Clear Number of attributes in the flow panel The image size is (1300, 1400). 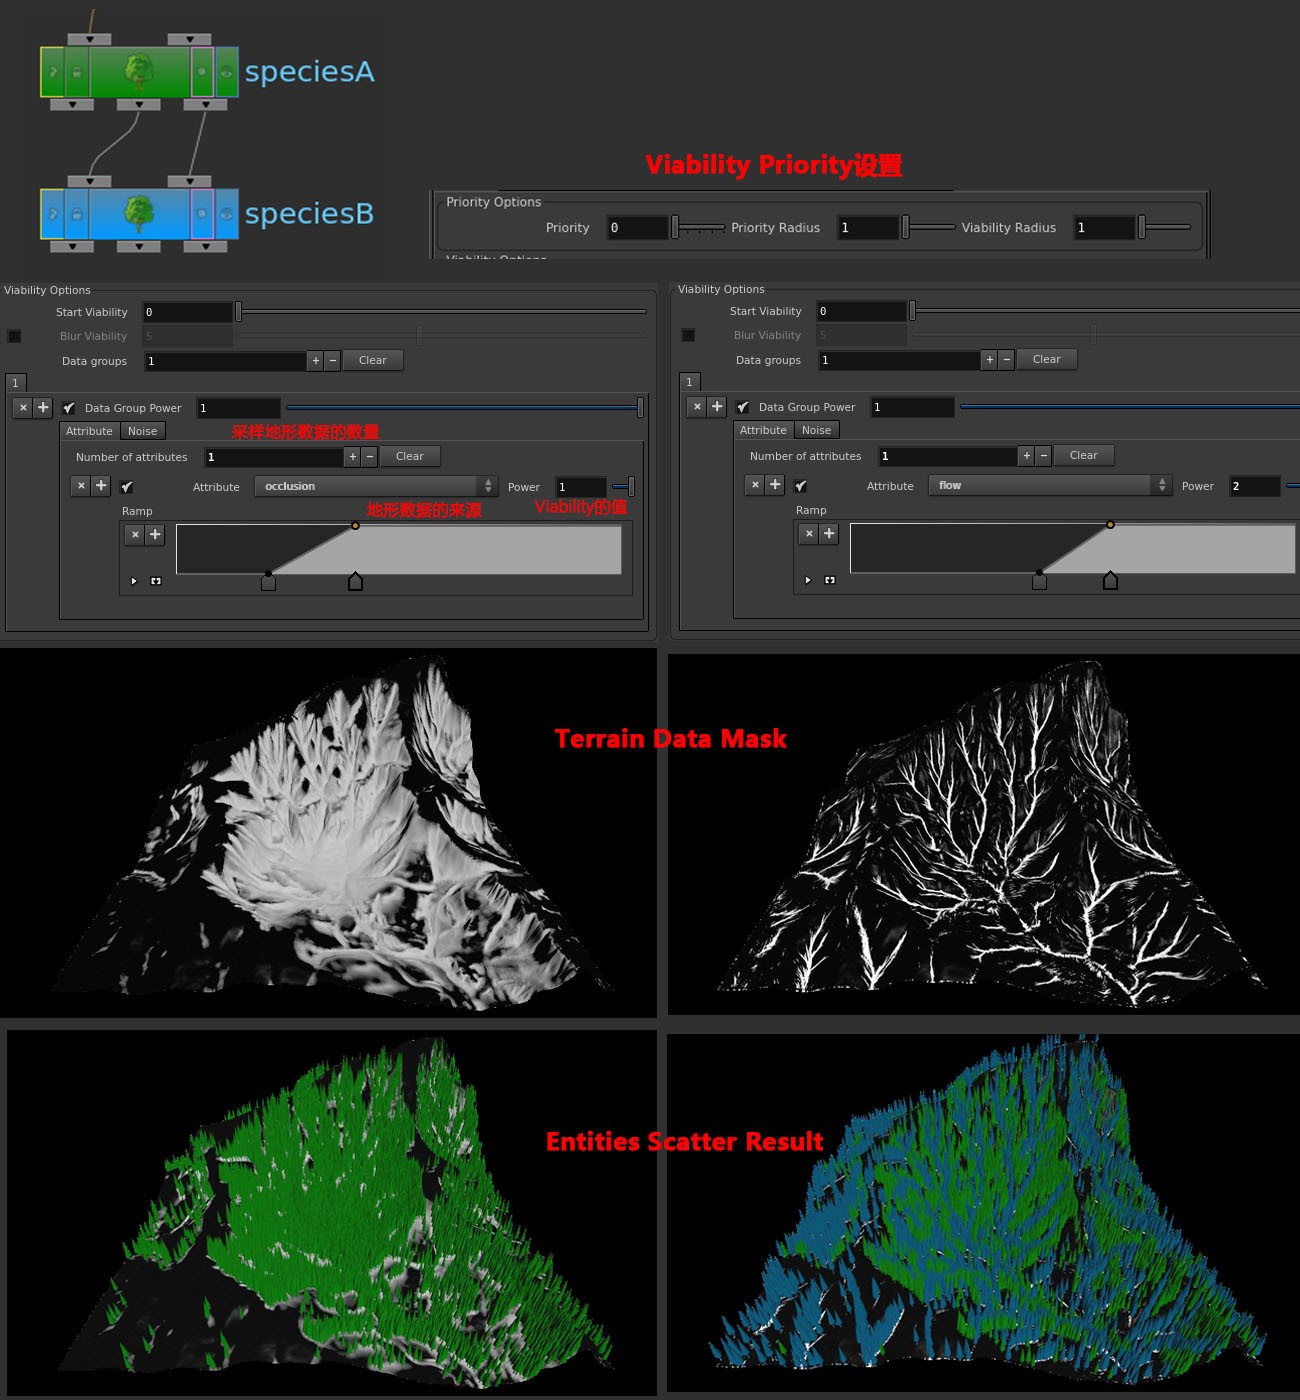coord(1084,455)
